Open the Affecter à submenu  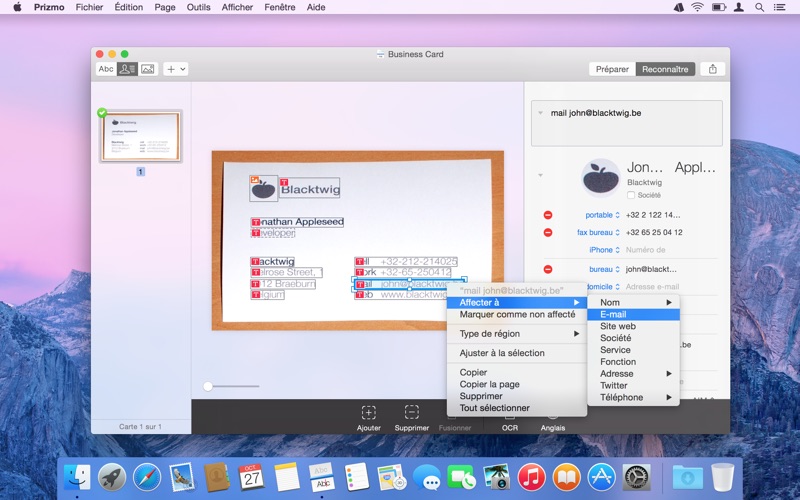click(x=516, y=303)
